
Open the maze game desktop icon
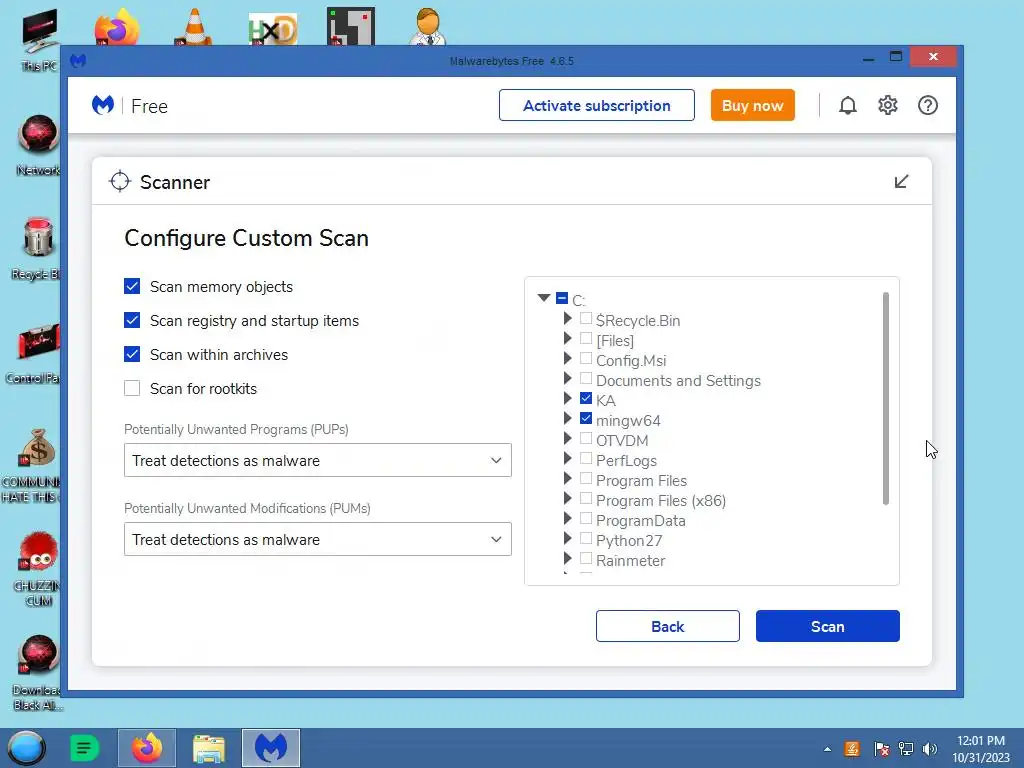(x=351, y=26)
